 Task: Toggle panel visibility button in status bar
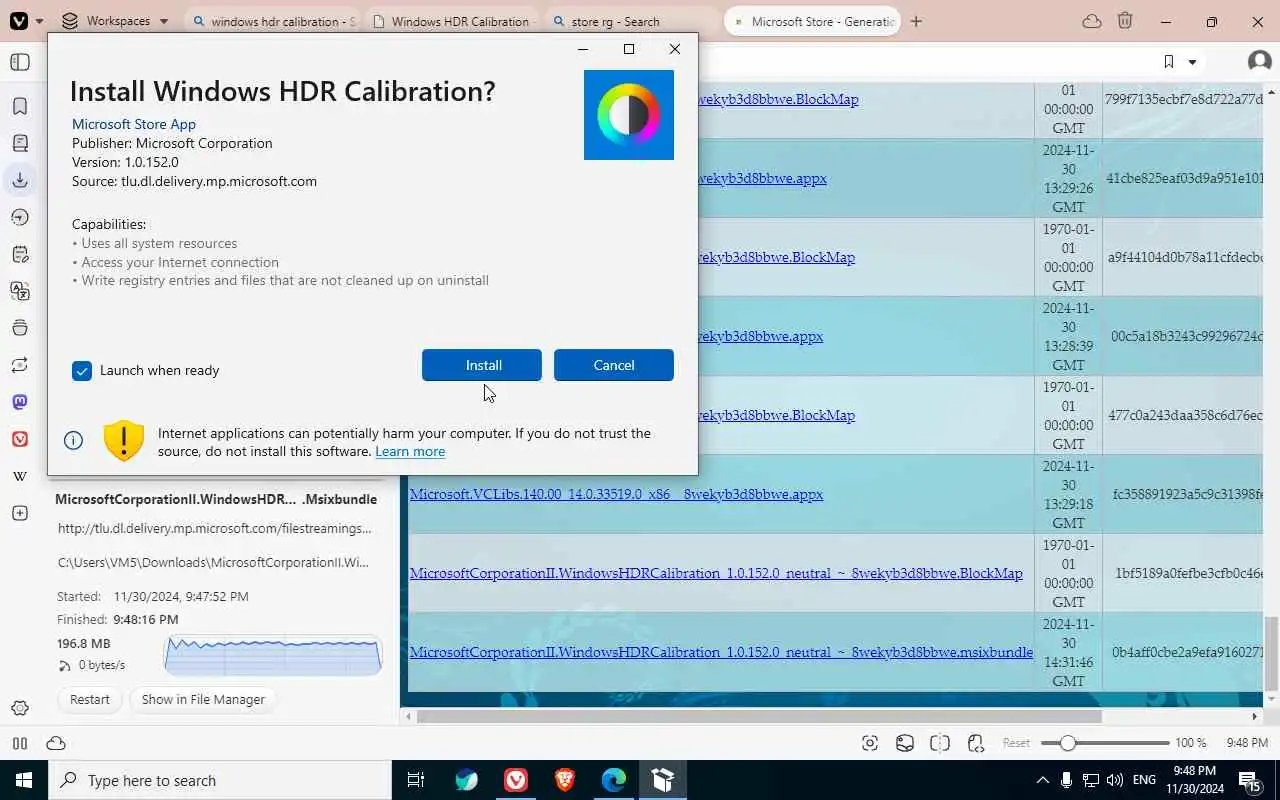[x=19, y=743]
